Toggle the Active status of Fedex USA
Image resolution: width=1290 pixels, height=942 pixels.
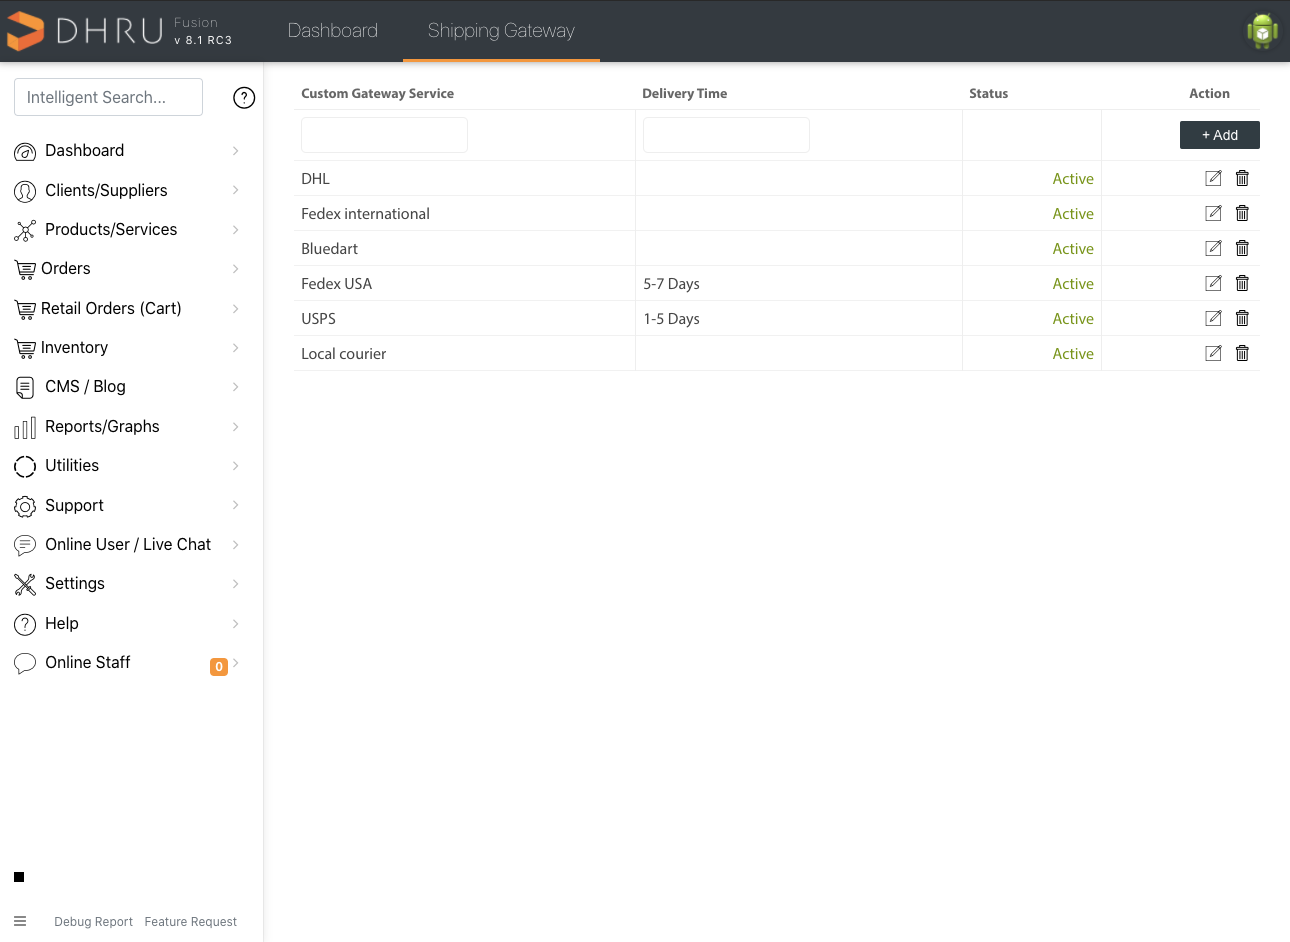coord(1073,283)
